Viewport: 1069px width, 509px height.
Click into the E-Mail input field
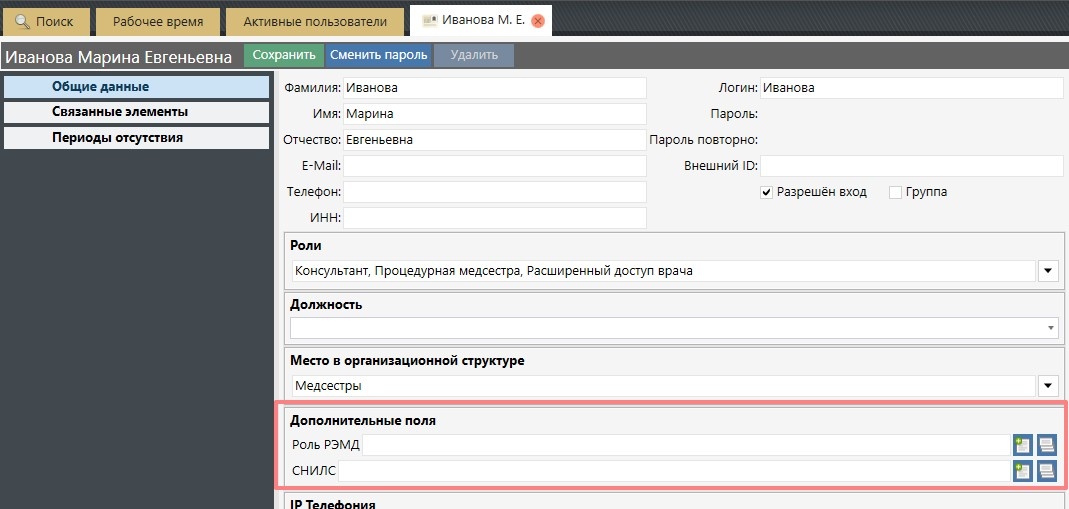pyautogui.click(x=495, y=165)
